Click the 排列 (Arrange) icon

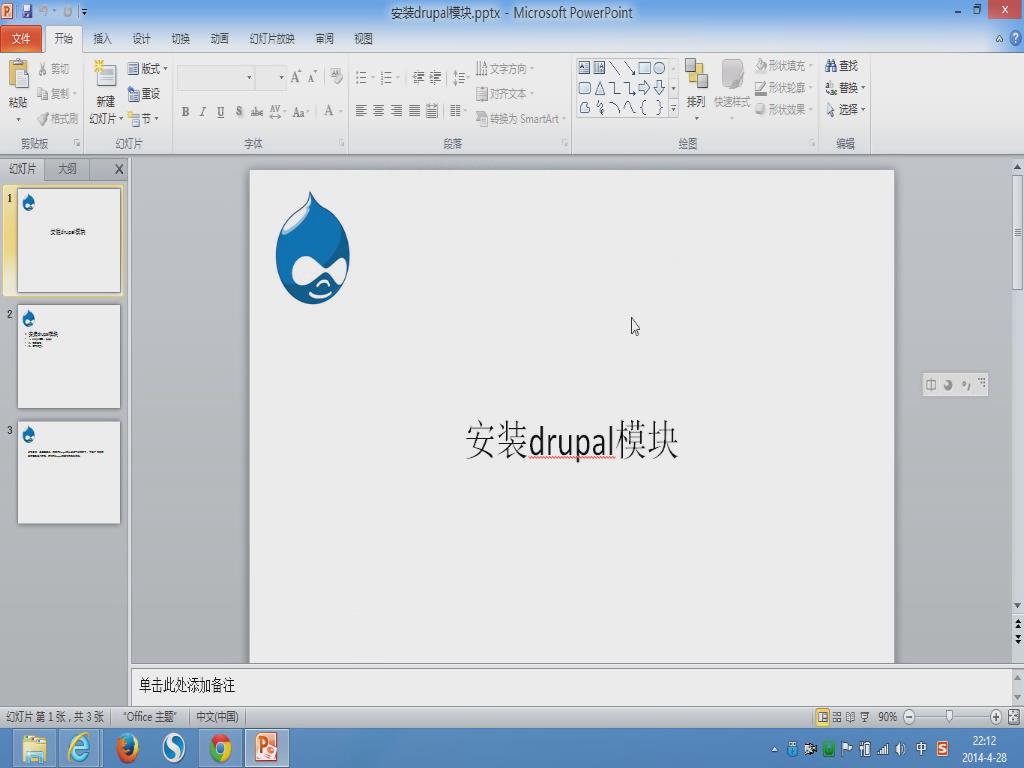coord(696,73)
